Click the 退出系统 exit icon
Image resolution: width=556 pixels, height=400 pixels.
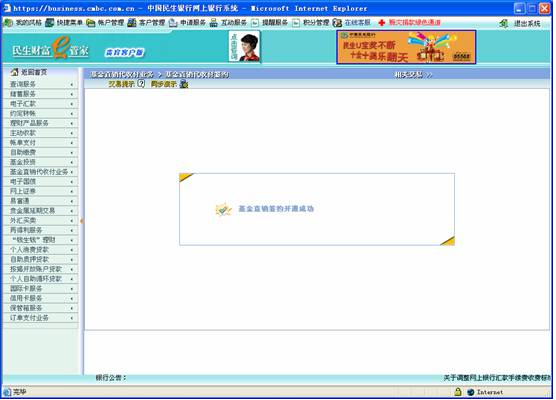(x=504, y=24)
